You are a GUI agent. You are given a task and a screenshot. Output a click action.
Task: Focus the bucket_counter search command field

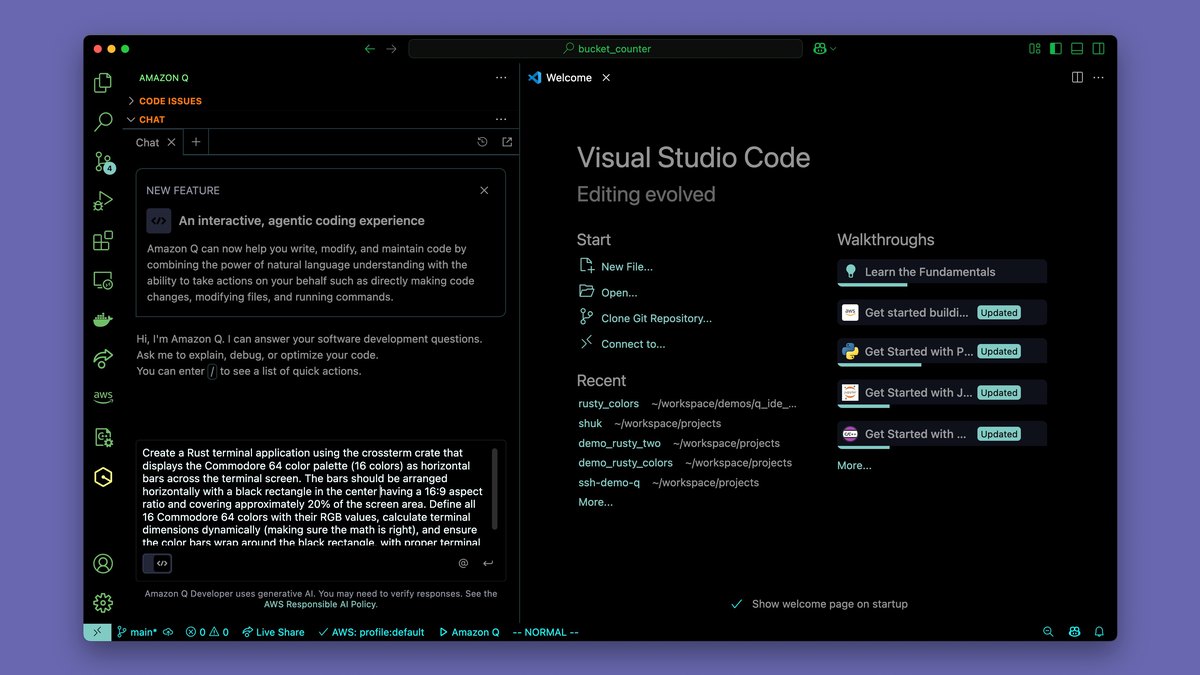(x=606, y=48)
